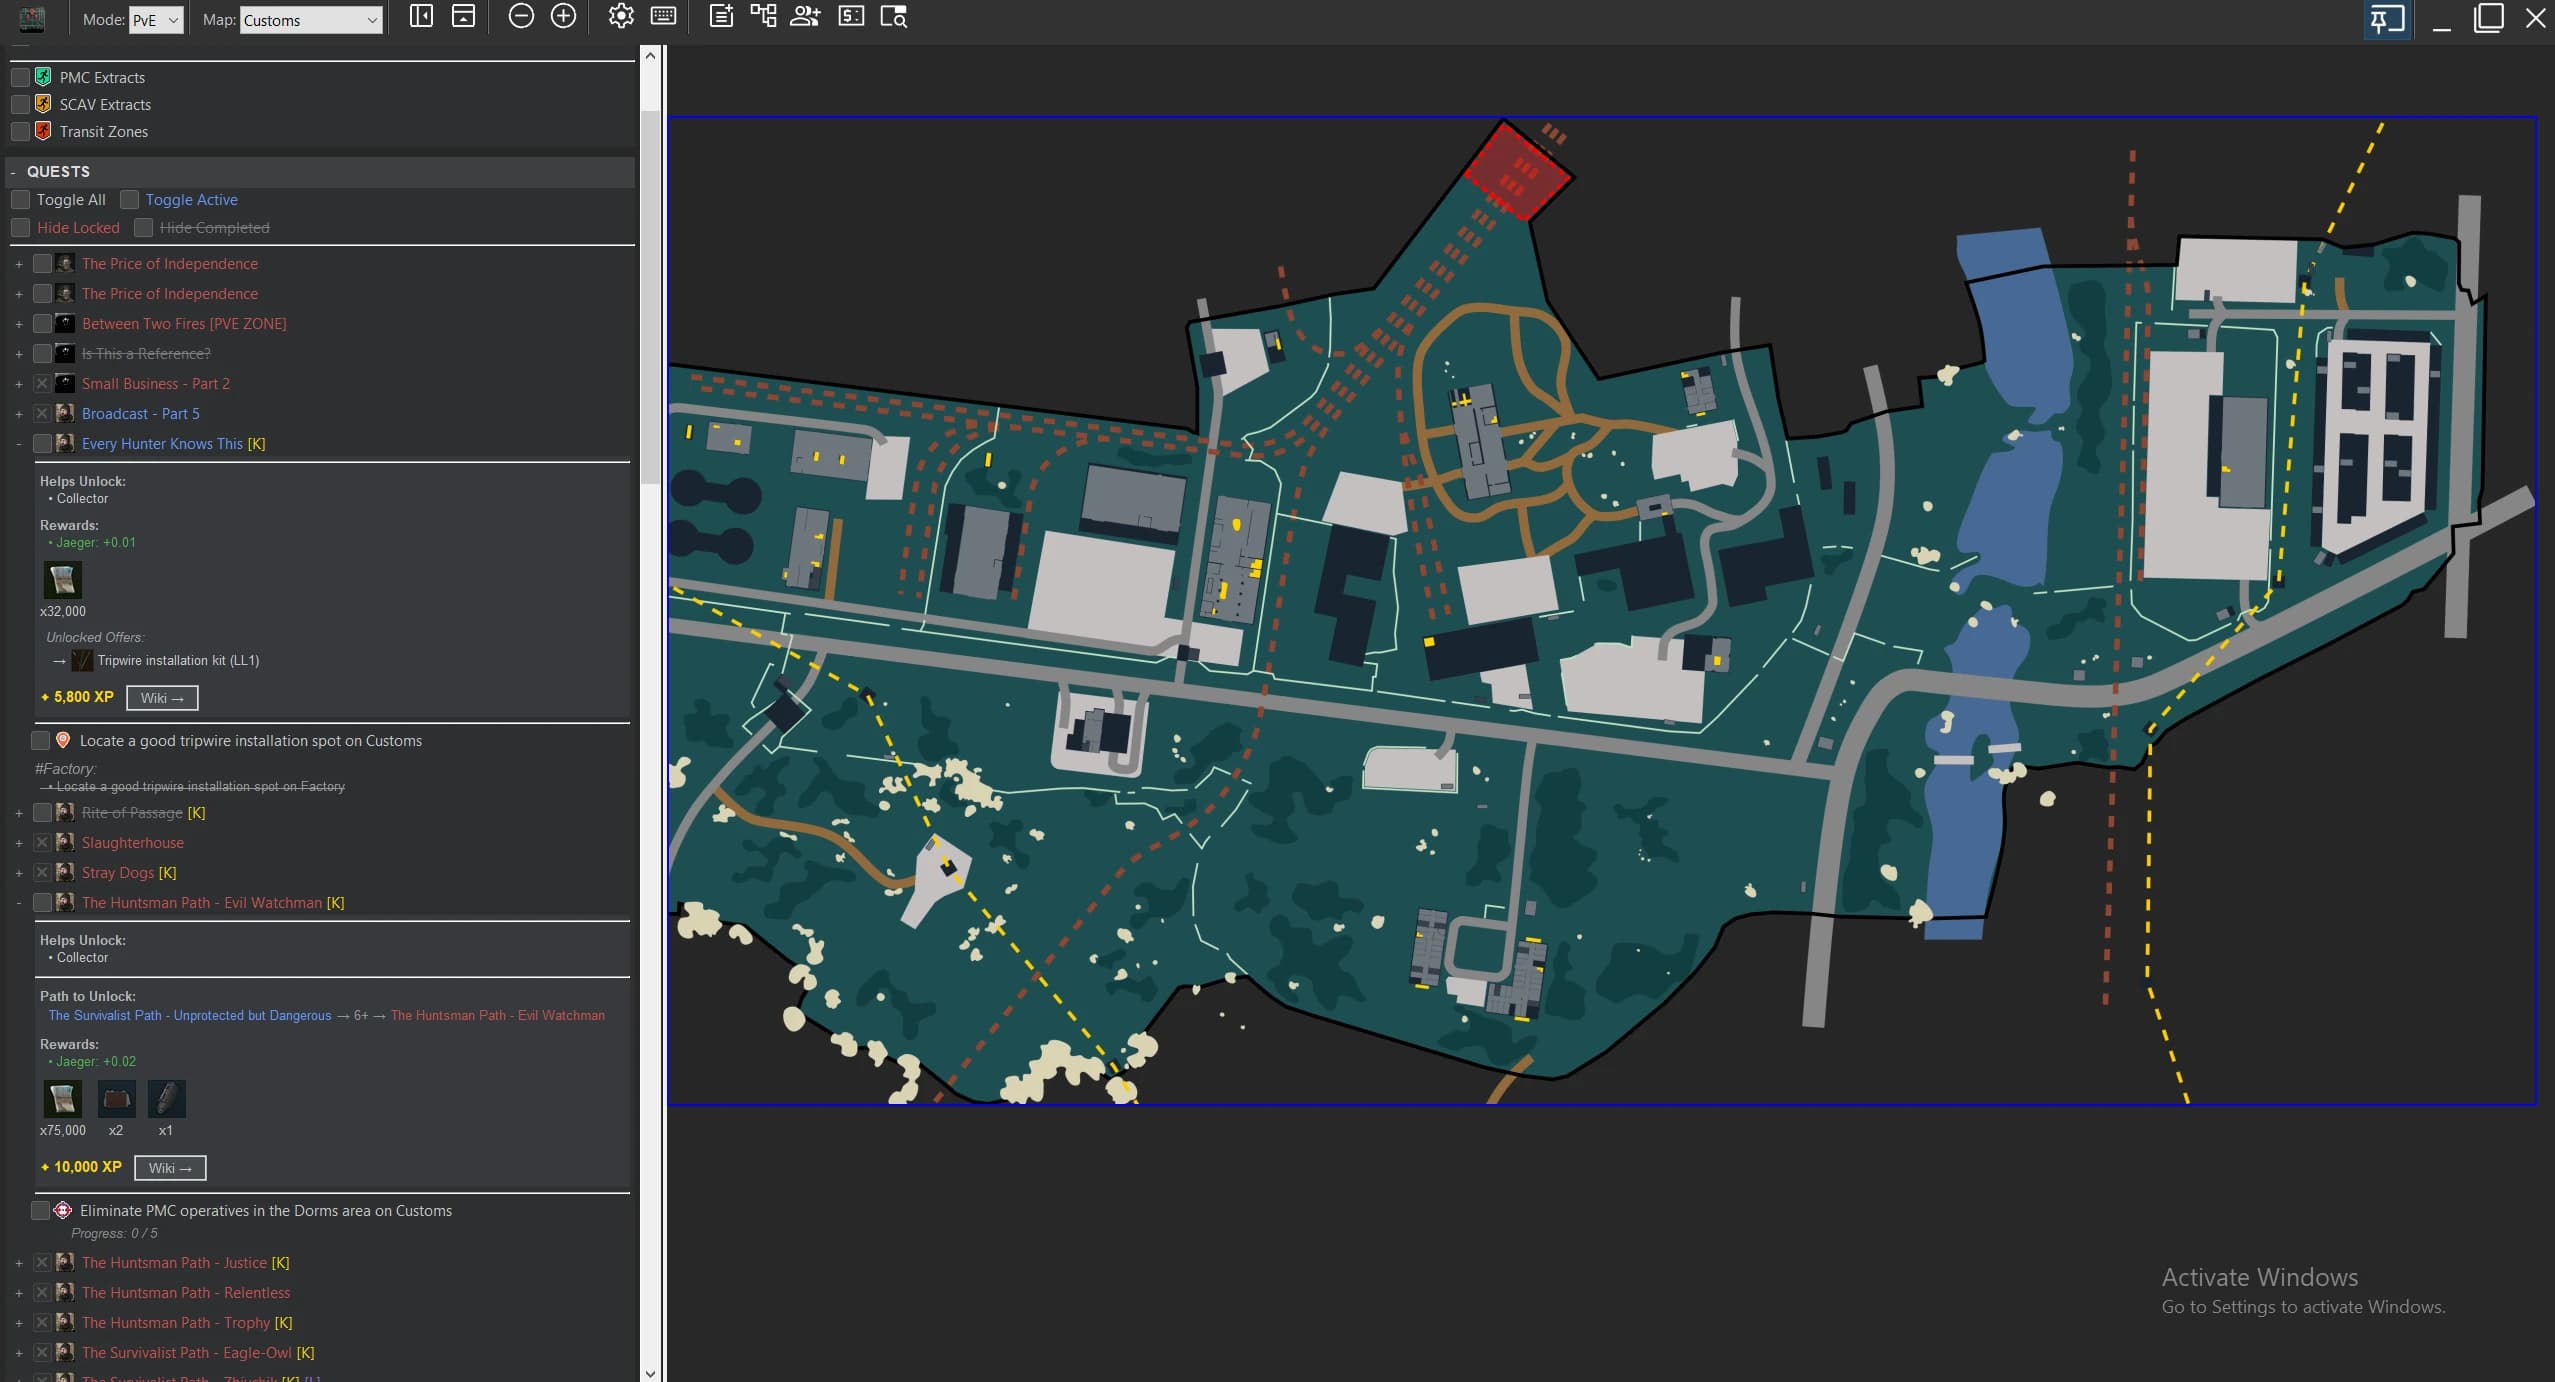Image resolution: width=2555 pixels, height=1382 pixels.
Task: Expand the Small Business - Part 2 quest
Action: coord(18,384)
